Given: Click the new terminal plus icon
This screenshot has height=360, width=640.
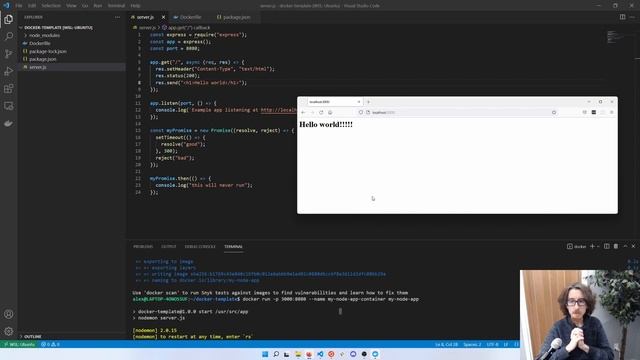Looking at the screenshot, I should point(592,246).
